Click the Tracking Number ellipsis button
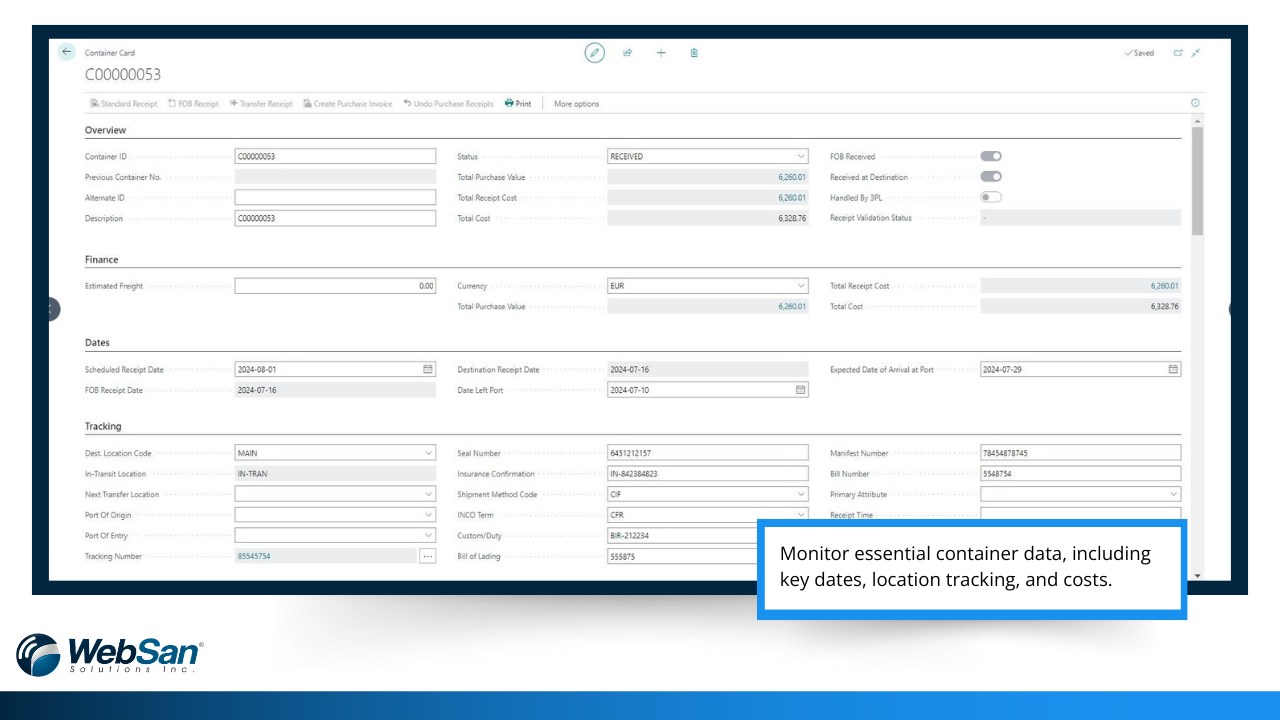This screenshot has width=1280, height=720. tap(428, 556)
